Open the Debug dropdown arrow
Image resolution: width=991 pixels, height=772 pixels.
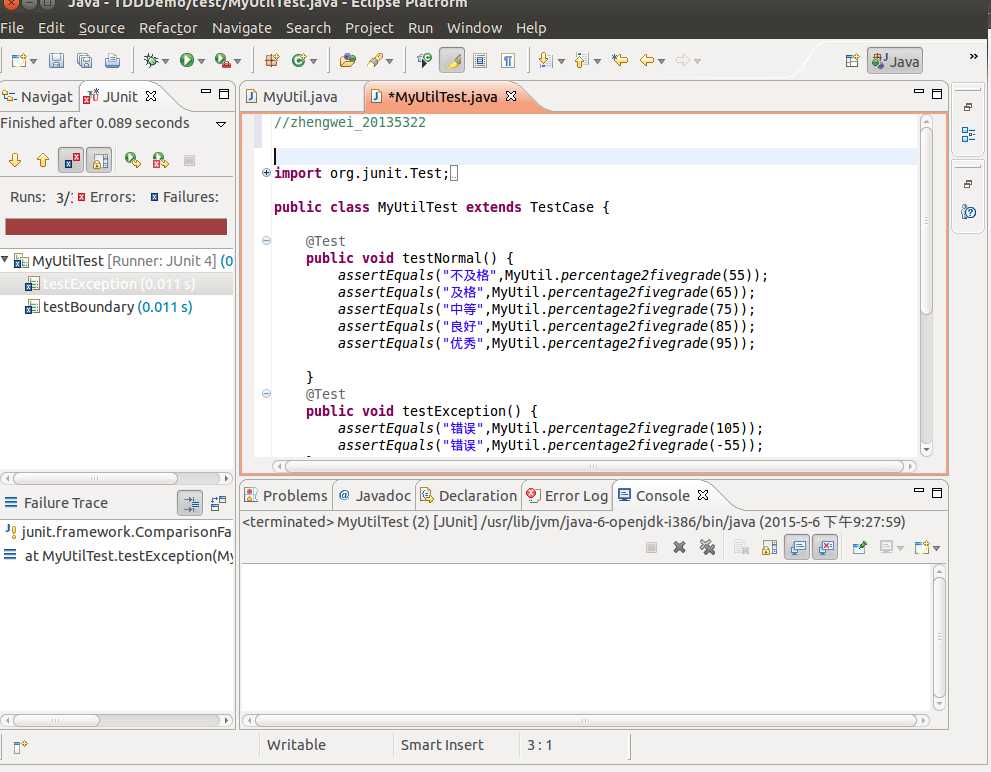(x=166, y=61)
